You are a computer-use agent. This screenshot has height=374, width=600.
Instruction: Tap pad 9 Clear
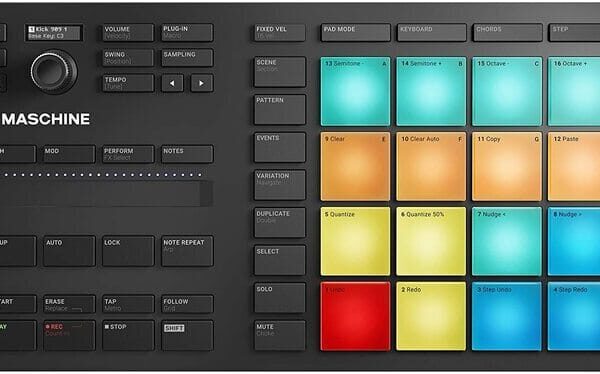[355, 167]
